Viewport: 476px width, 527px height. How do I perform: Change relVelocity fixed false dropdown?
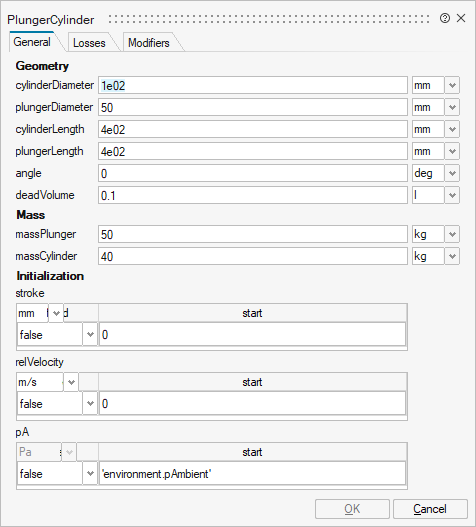click(57, 403)
